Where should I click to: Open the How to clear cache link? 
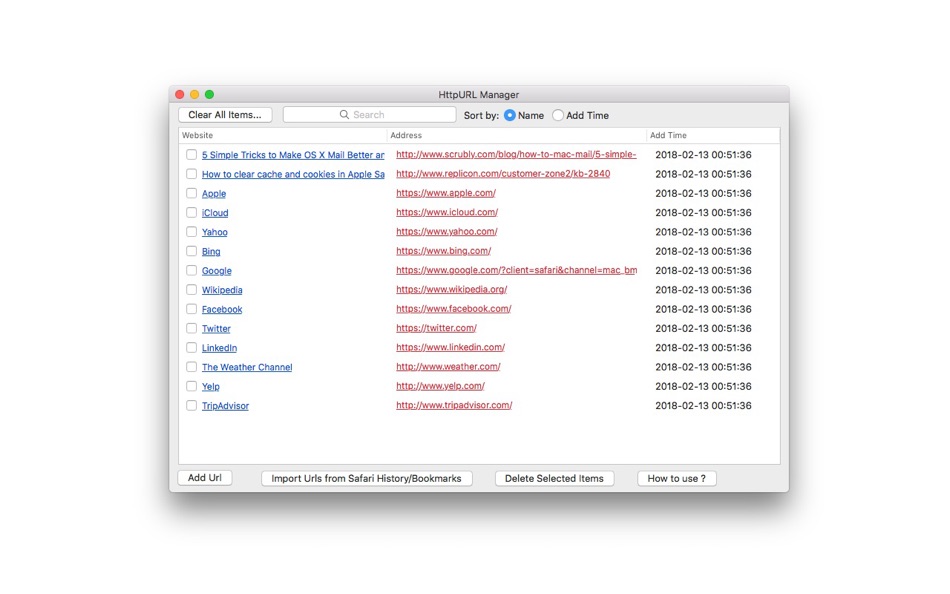click(x=293, y=175)
